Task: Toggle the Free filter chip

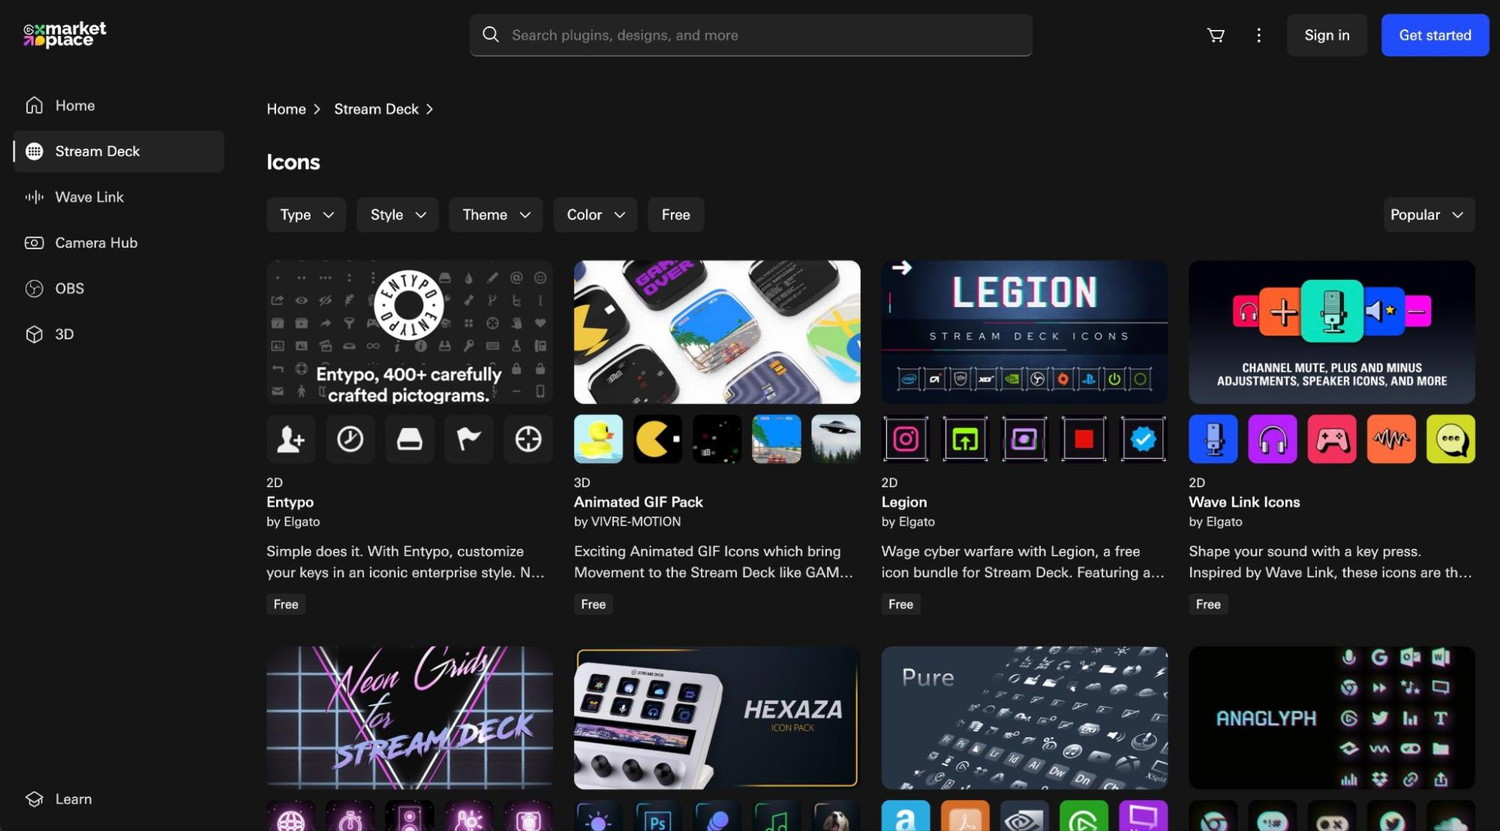Action: pos(675,215)
